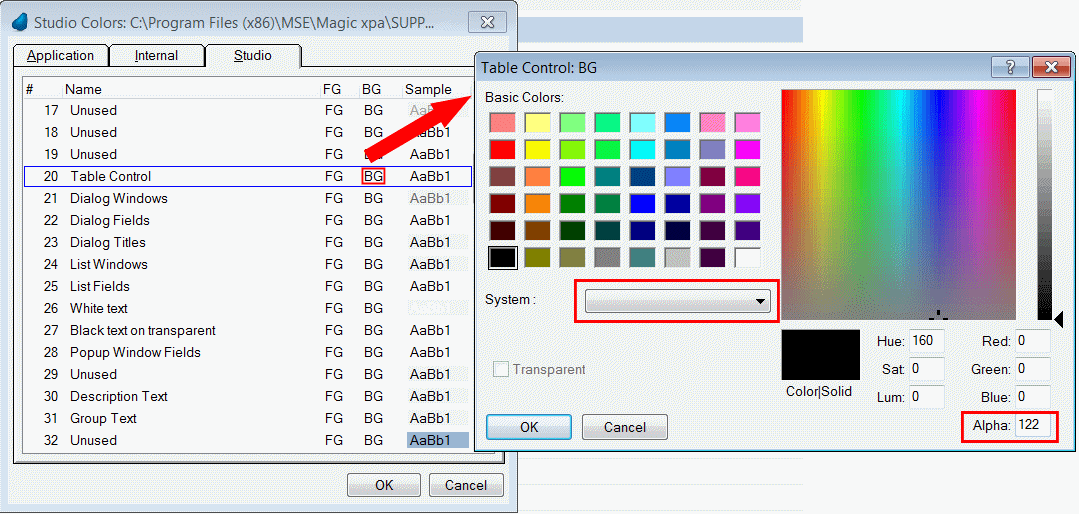This screenshot has height=514, width=1079.
Task: Click the Alpha value input field
Action: click(1032, 426)
